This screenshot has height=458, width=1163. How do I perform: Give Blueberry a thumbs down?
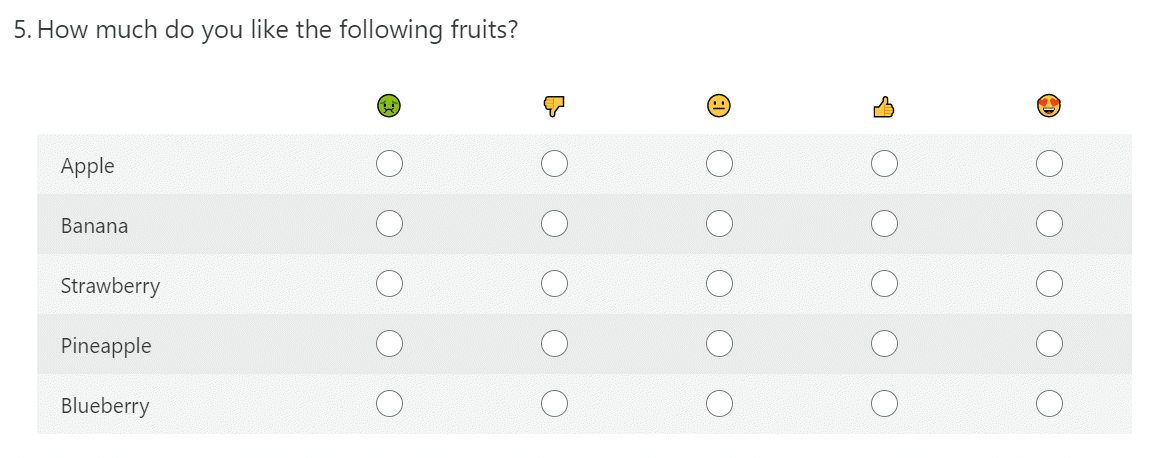(555, 404)
